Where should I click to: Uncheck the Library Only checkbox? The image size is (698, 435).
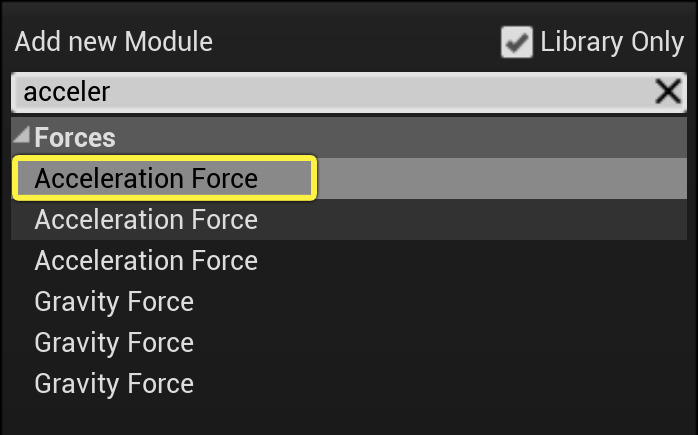click(516, 43)
